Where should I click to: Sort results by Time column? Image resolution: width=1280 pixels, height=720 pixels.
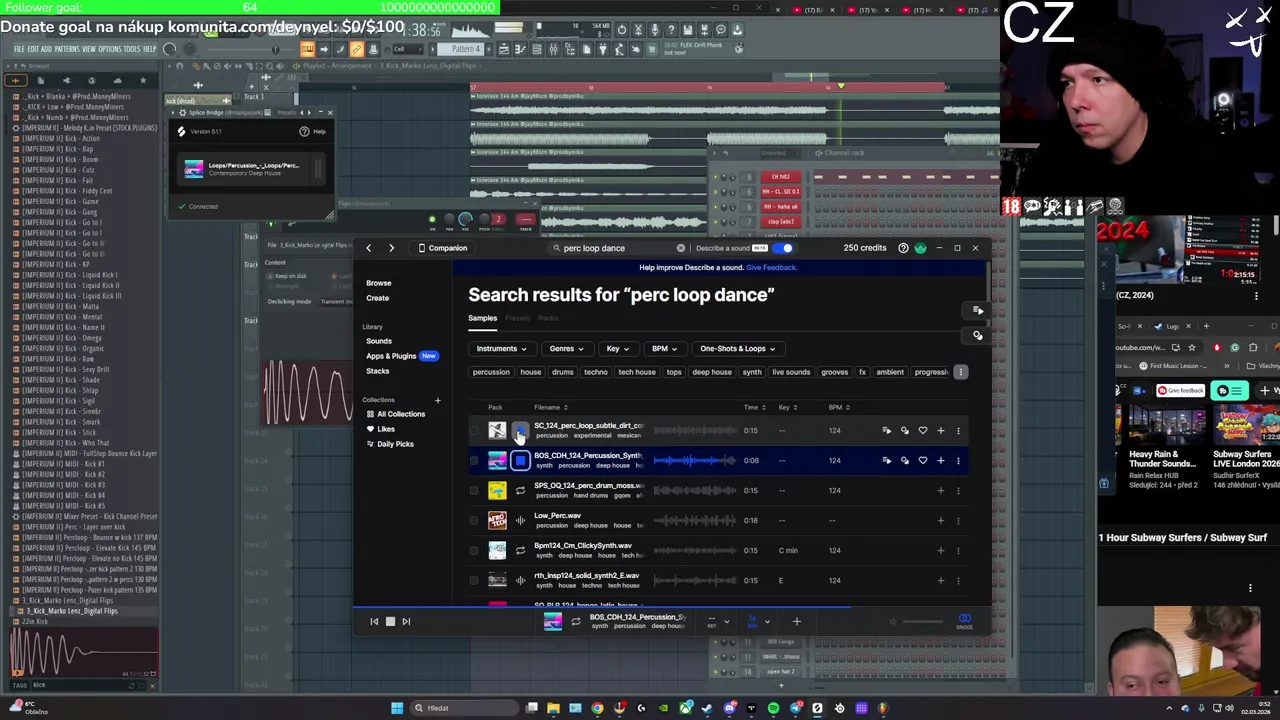754,407
